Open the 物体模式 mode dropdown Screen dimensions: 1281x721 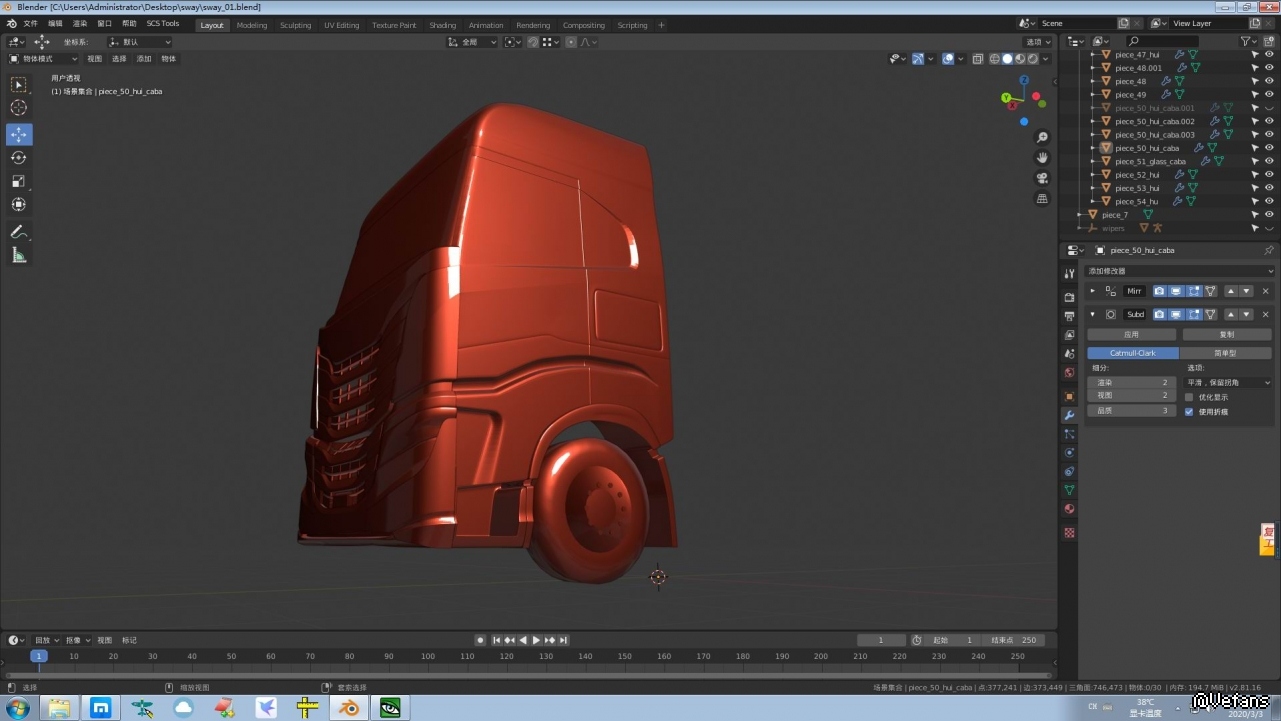pyautogui.click(x=43, y=59)
